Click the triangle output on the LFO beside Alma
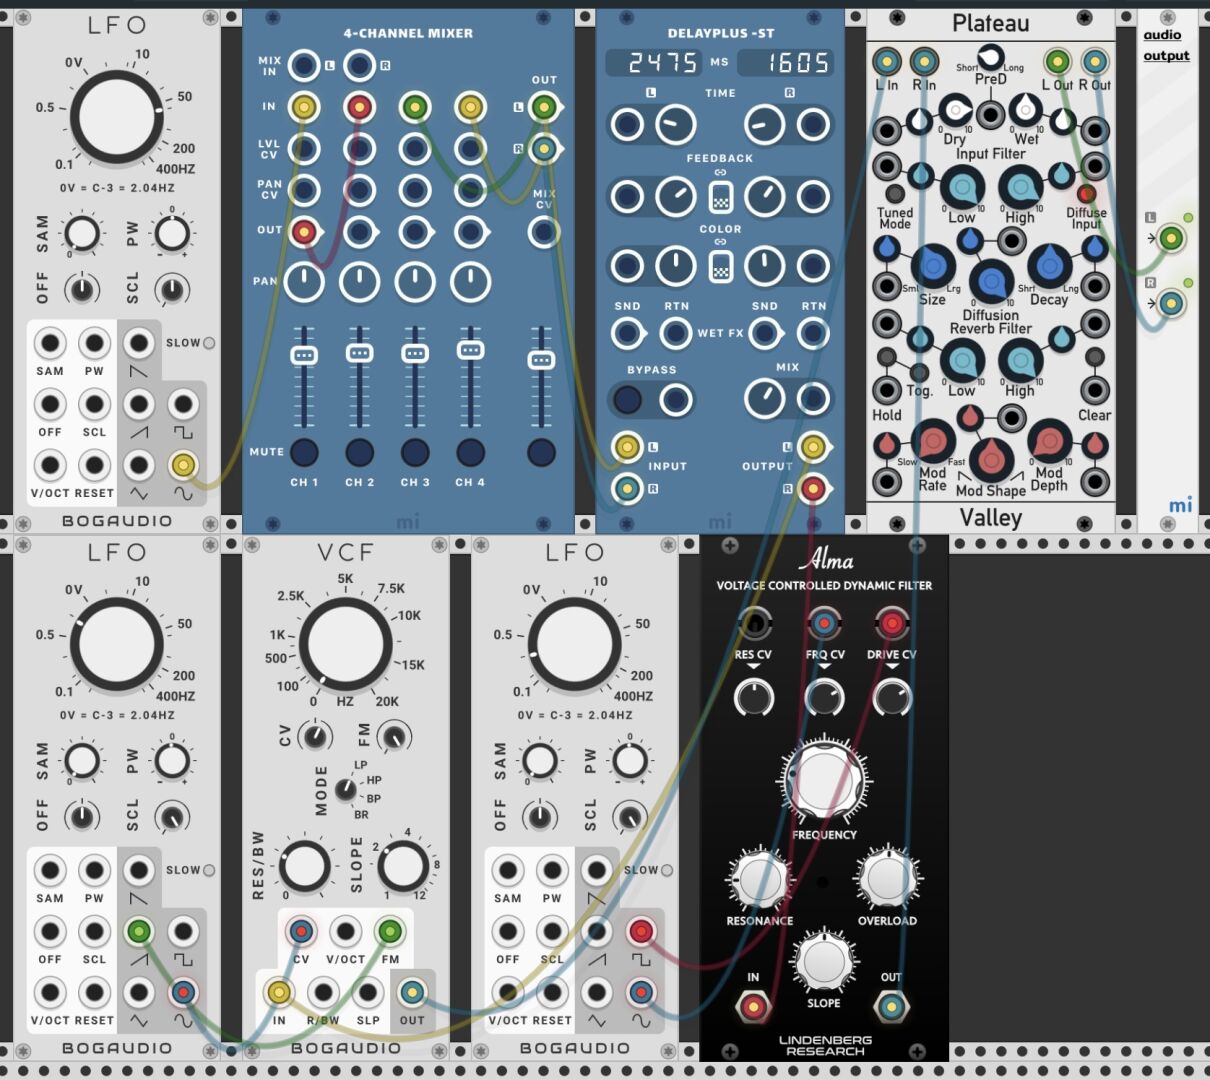Screen dimensions: 1210x1080 click(596, 992)
